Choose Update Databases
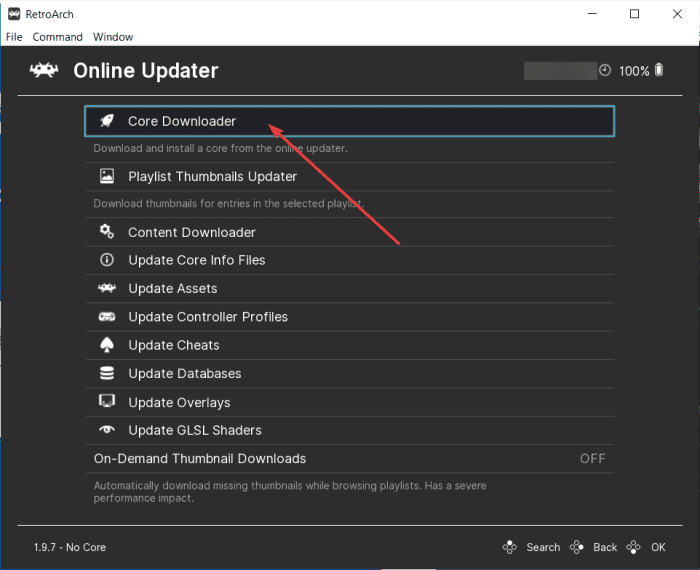700x570 pixels. [x=350, y=373]
